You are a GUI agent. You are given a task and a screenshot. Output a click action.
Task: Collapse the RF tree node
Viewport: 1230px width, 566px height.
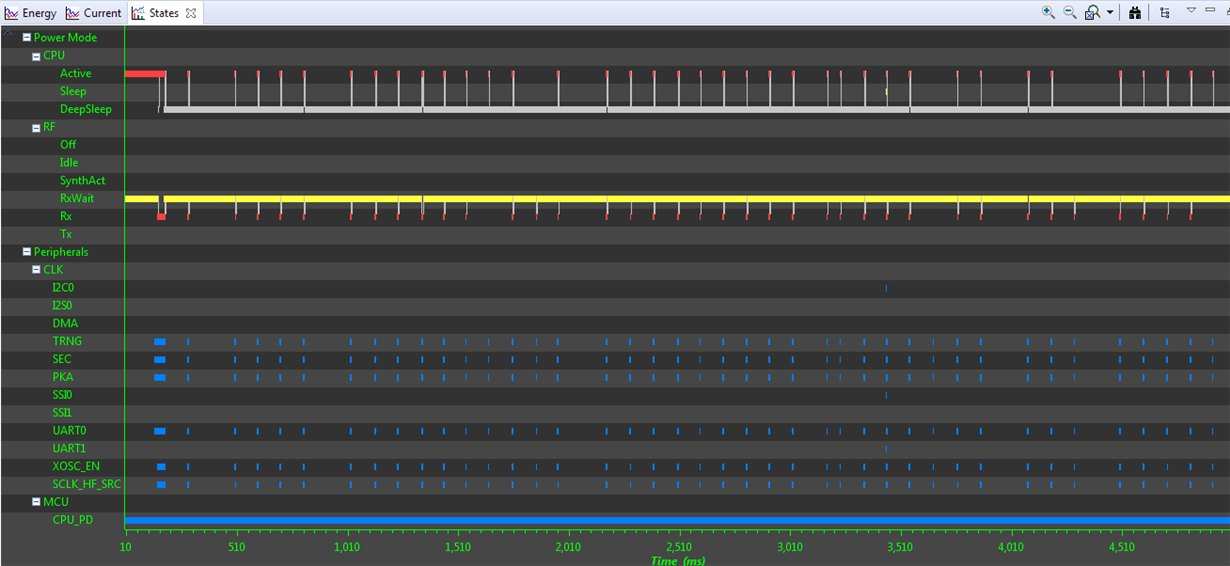(x=36, y=128)
